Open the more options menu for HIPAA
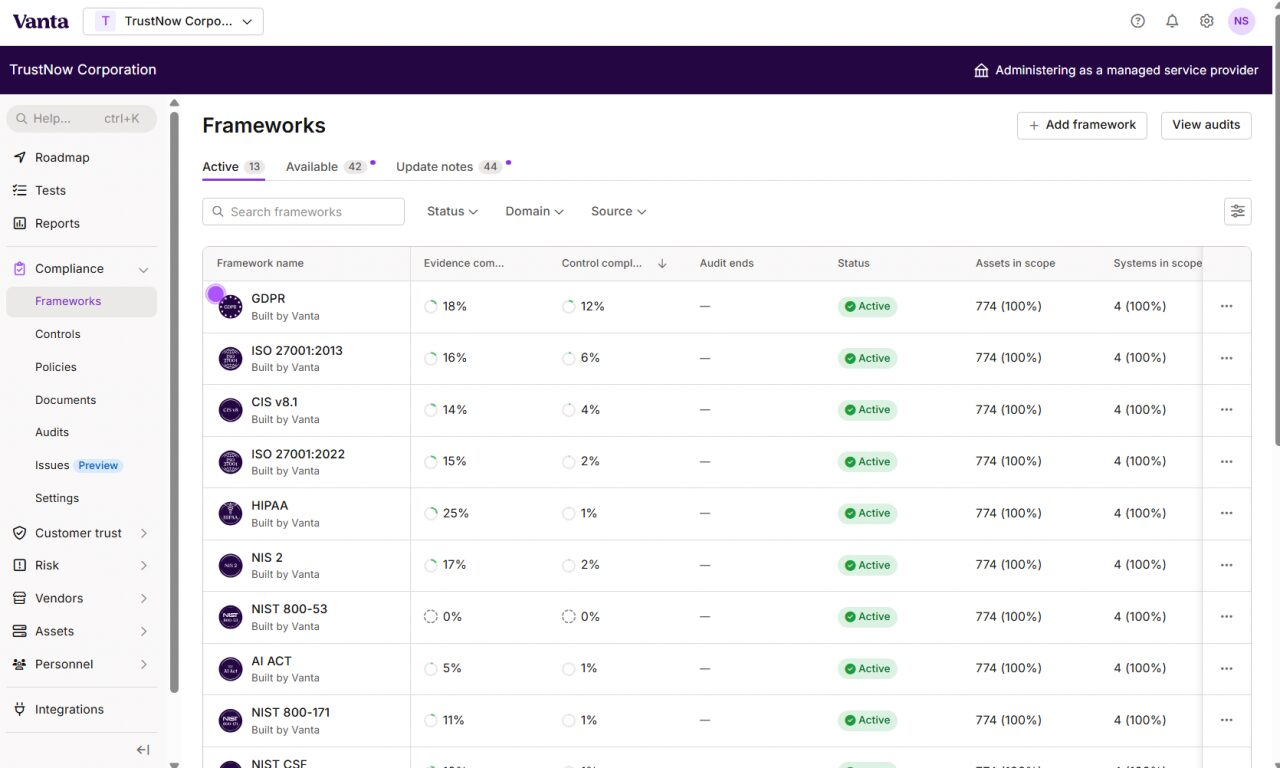Screen dimensions: 1280x768 point(1227,513)
